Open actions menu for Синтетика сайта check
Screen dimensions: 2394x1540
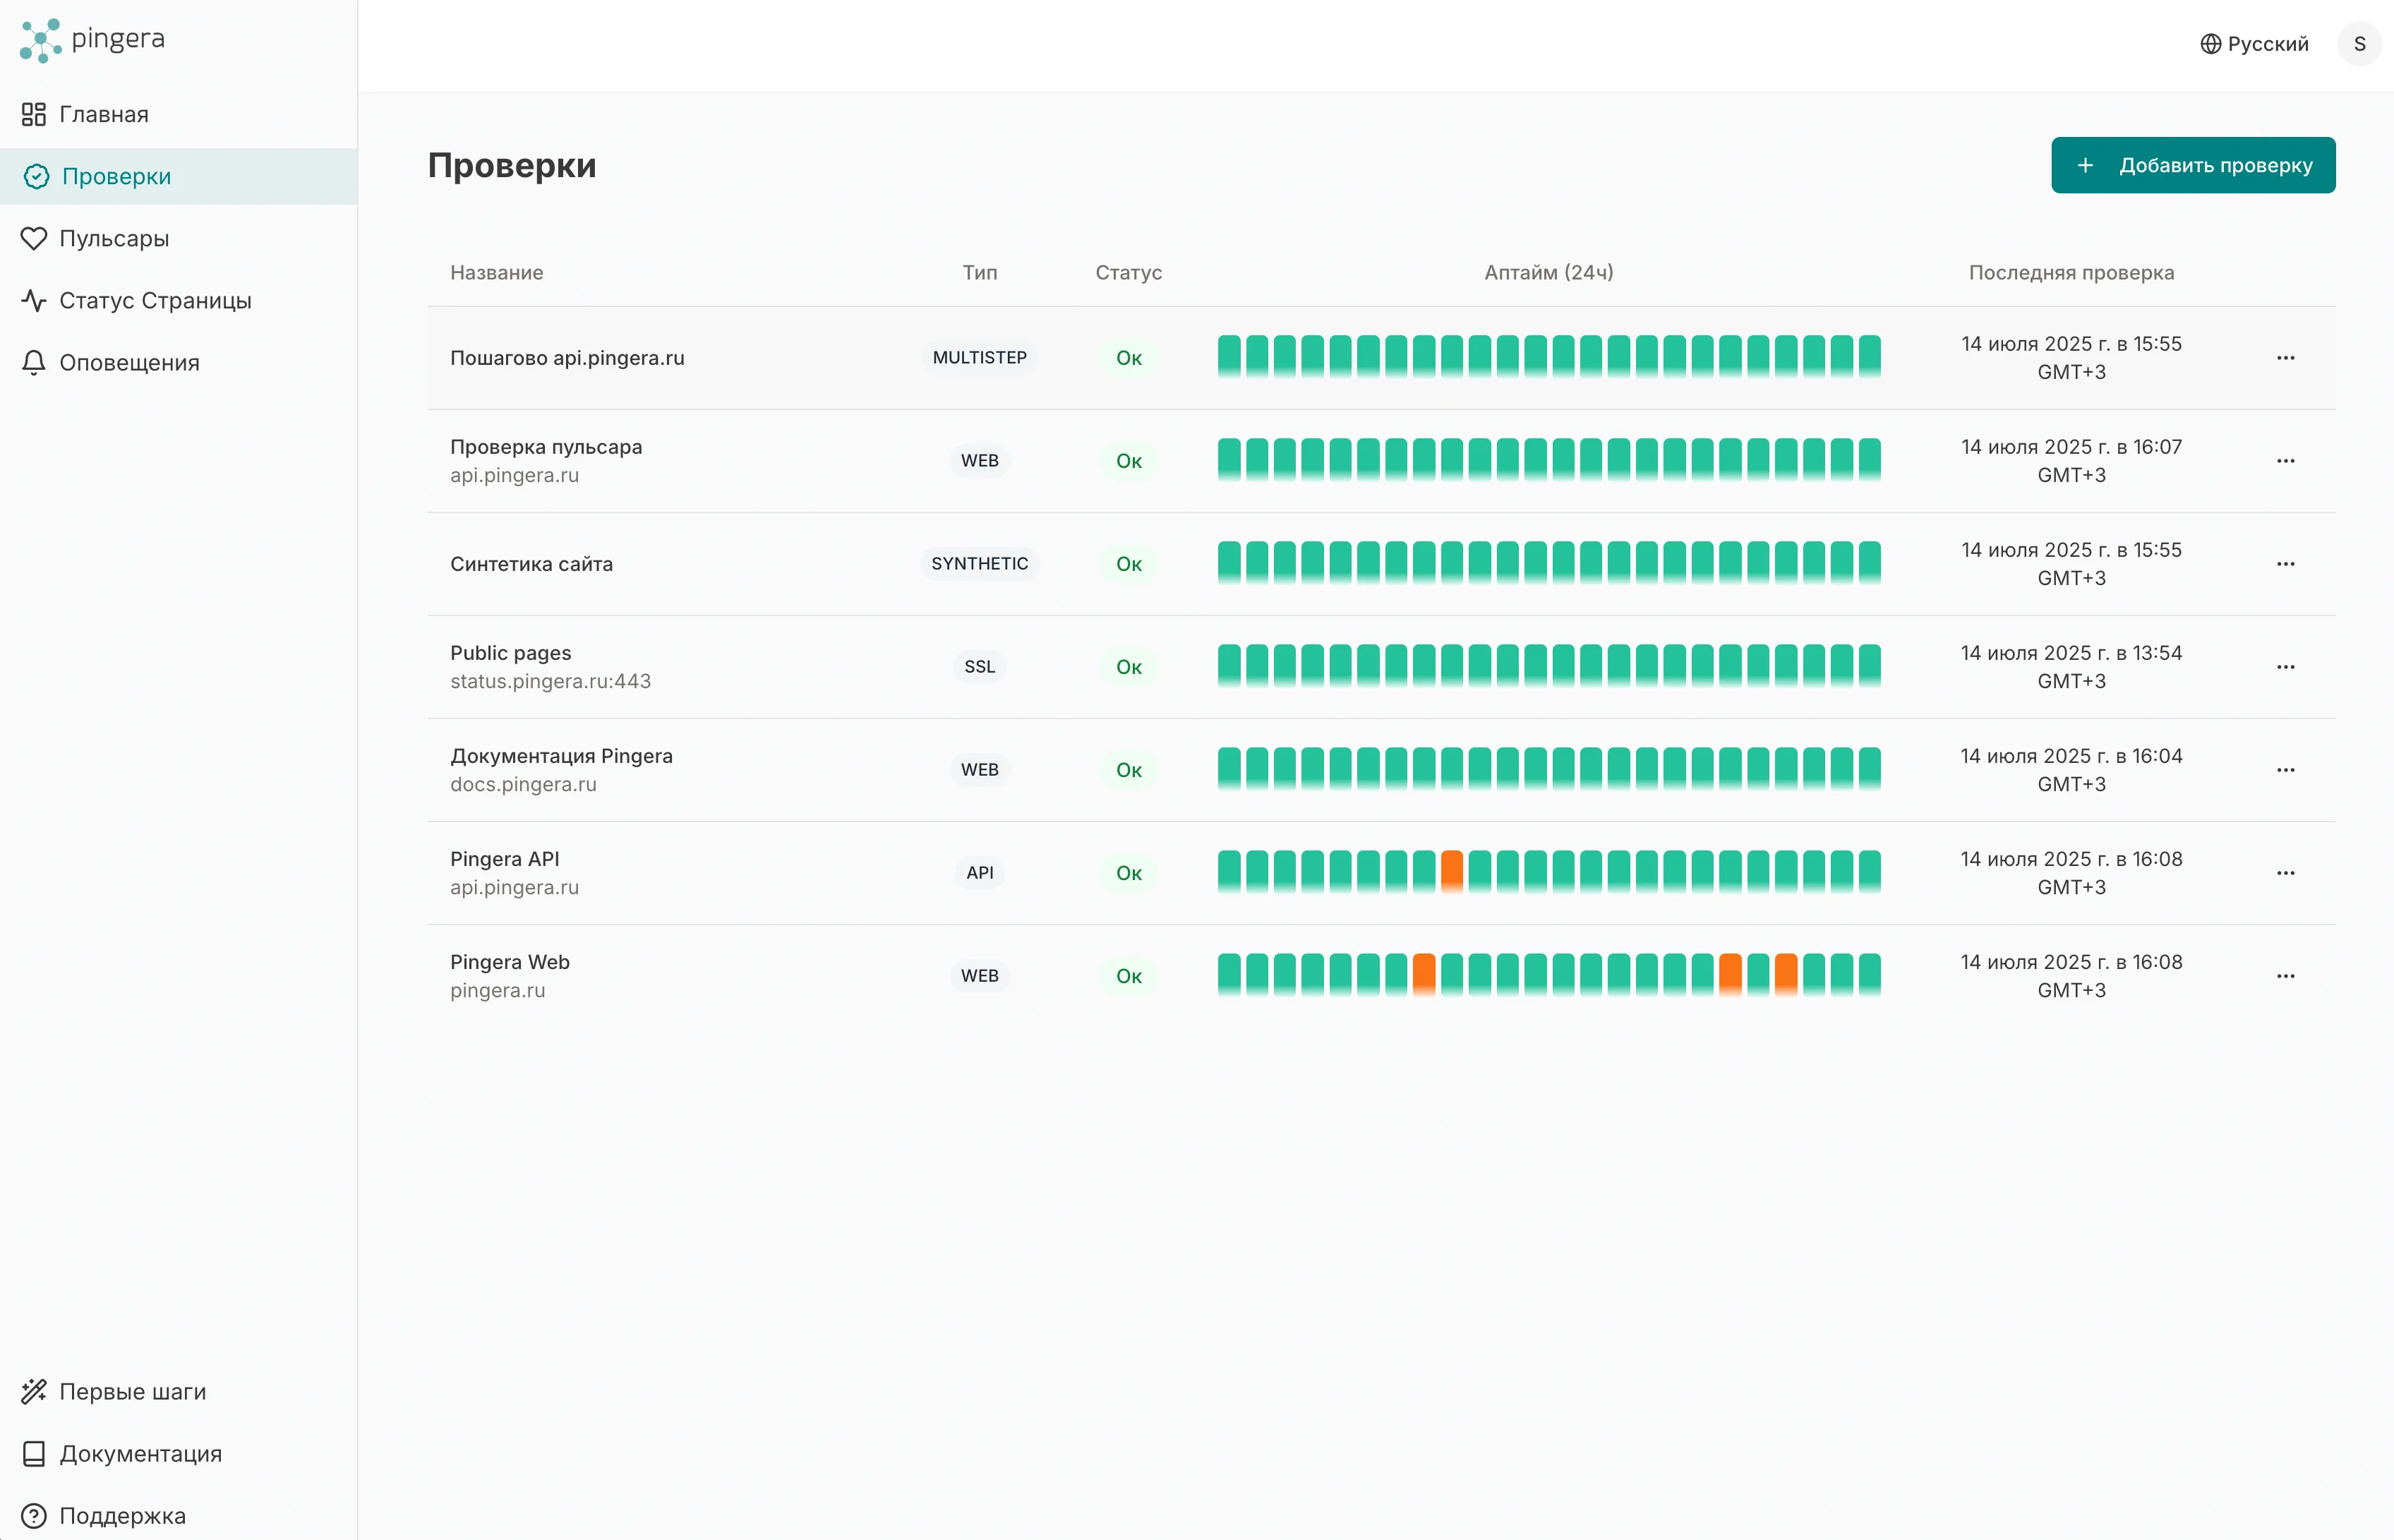coord(2287,563)
